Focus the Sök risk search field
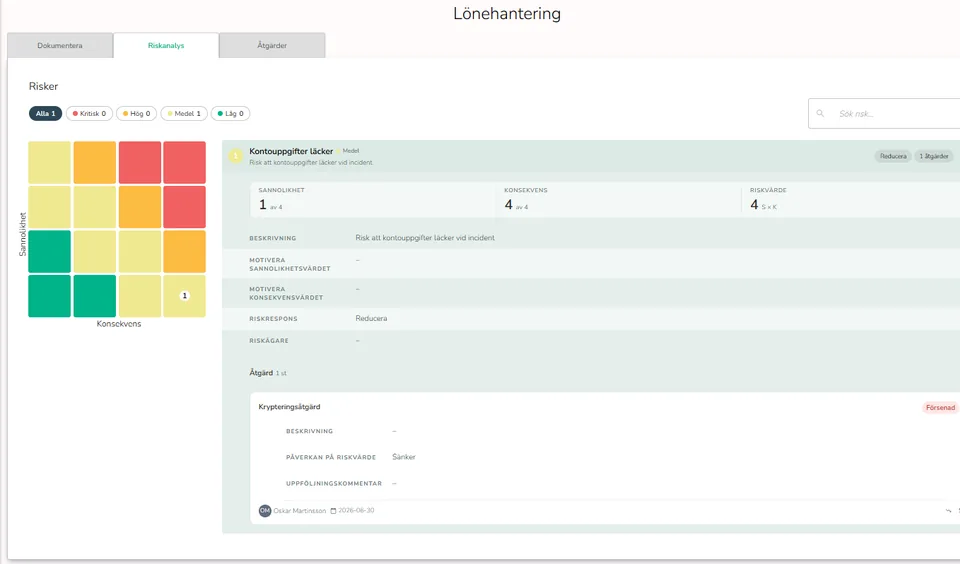Viewport: 960px width, 564px height. 885,113
